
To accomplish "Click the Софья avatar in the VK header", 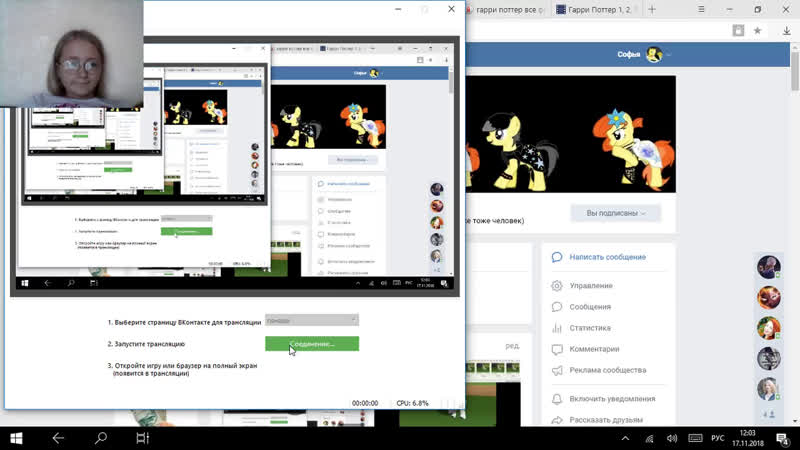I will pyautogui.click(x=654, y=54).
